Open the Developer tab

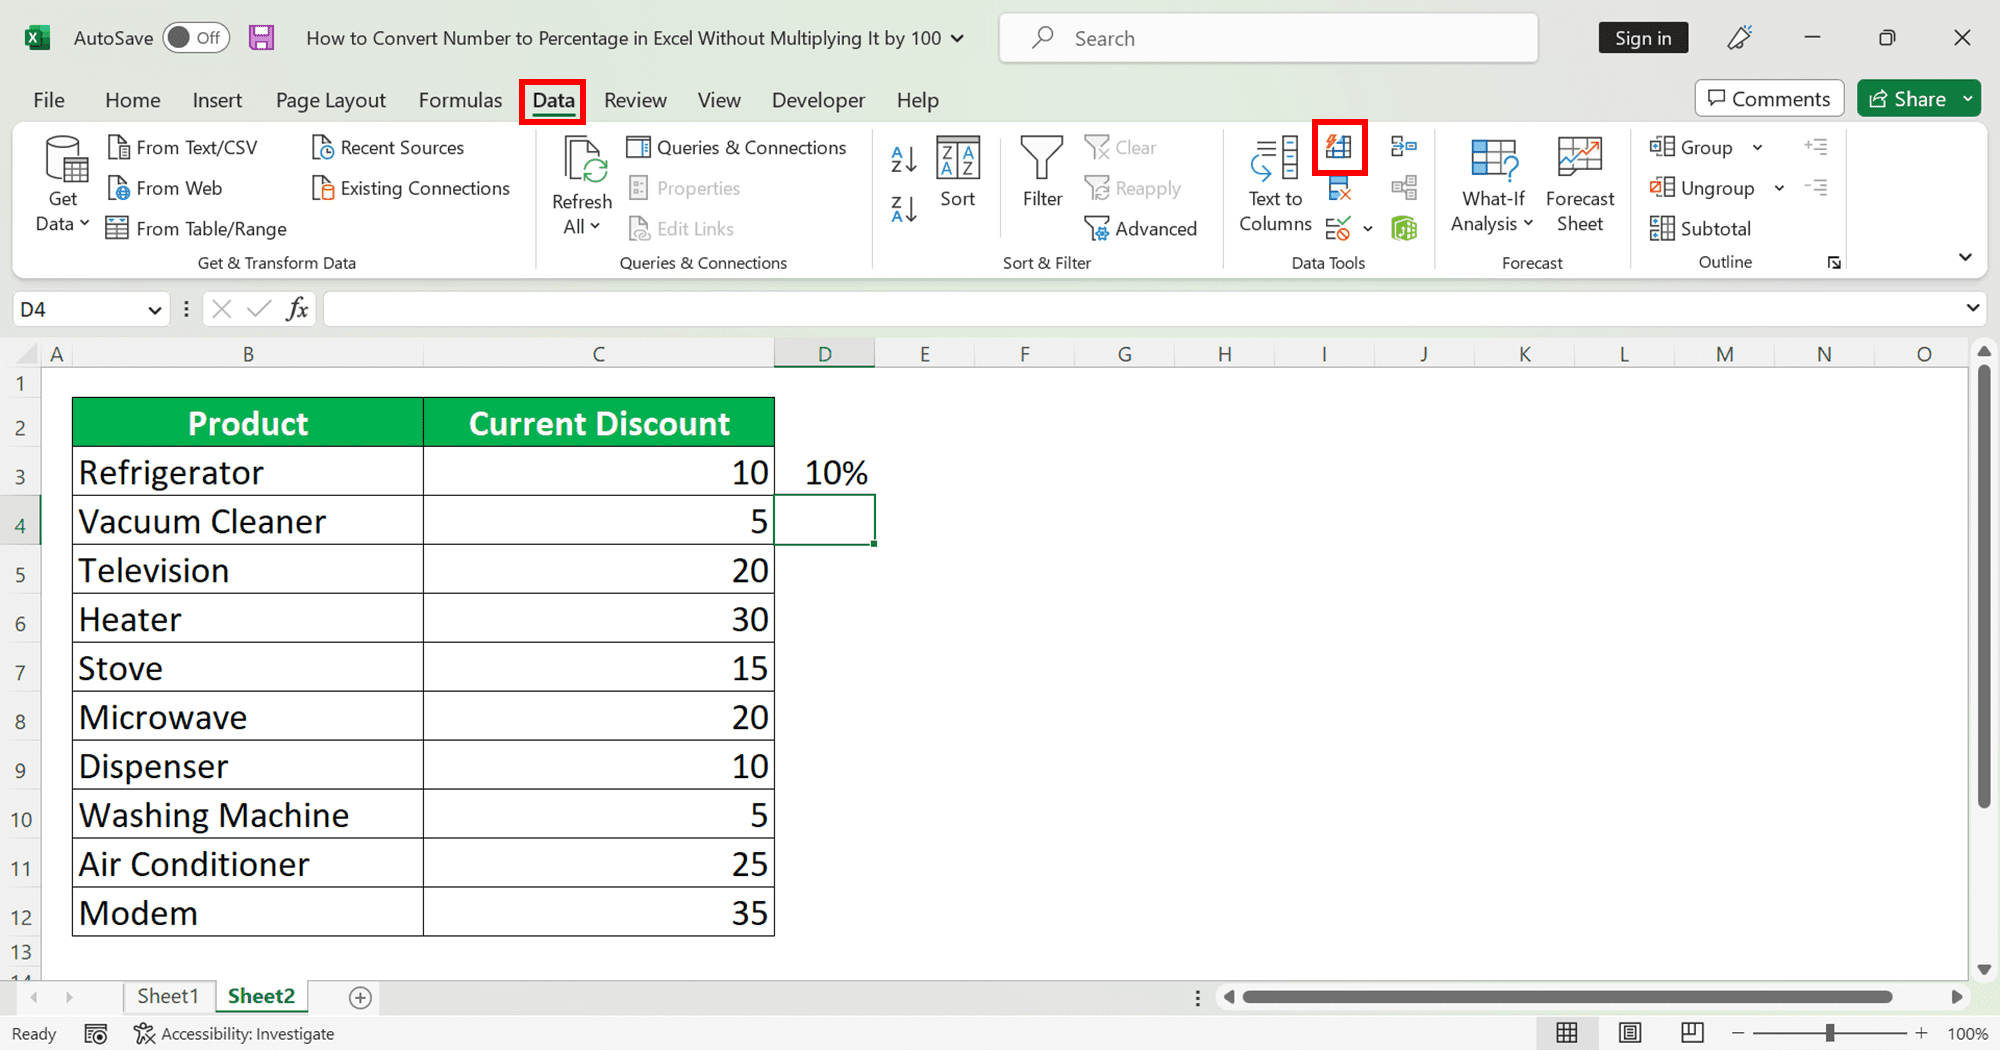pos(818,100)
